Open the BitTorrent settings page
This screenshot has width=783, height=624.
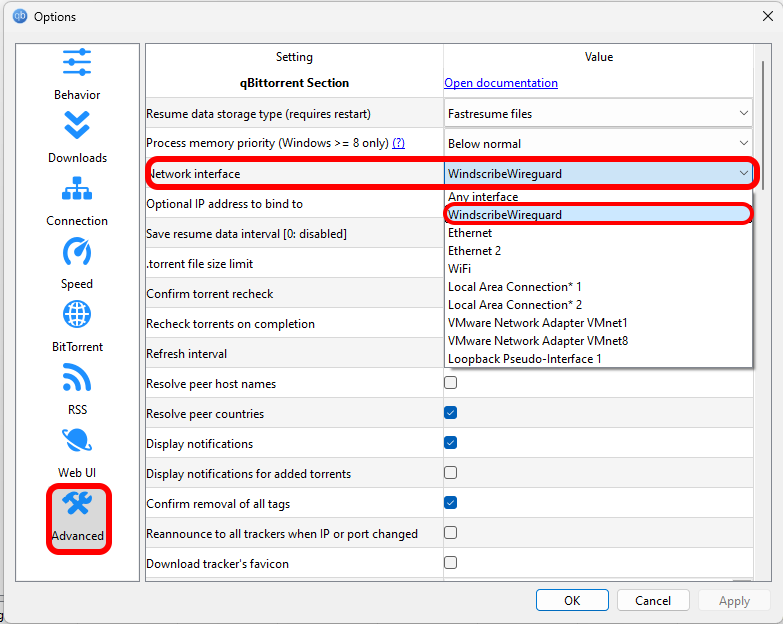point(77,326)
